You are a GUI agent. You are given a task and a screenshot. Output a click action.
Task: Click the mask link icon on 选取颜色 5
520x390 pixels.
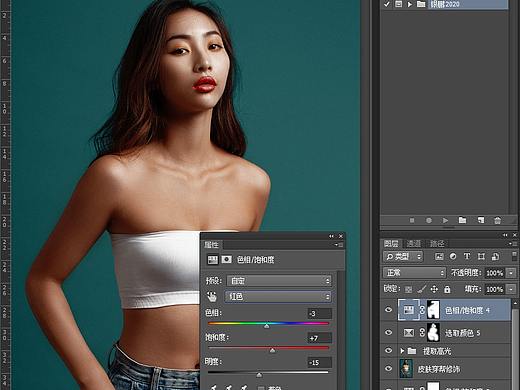point(422,333)
